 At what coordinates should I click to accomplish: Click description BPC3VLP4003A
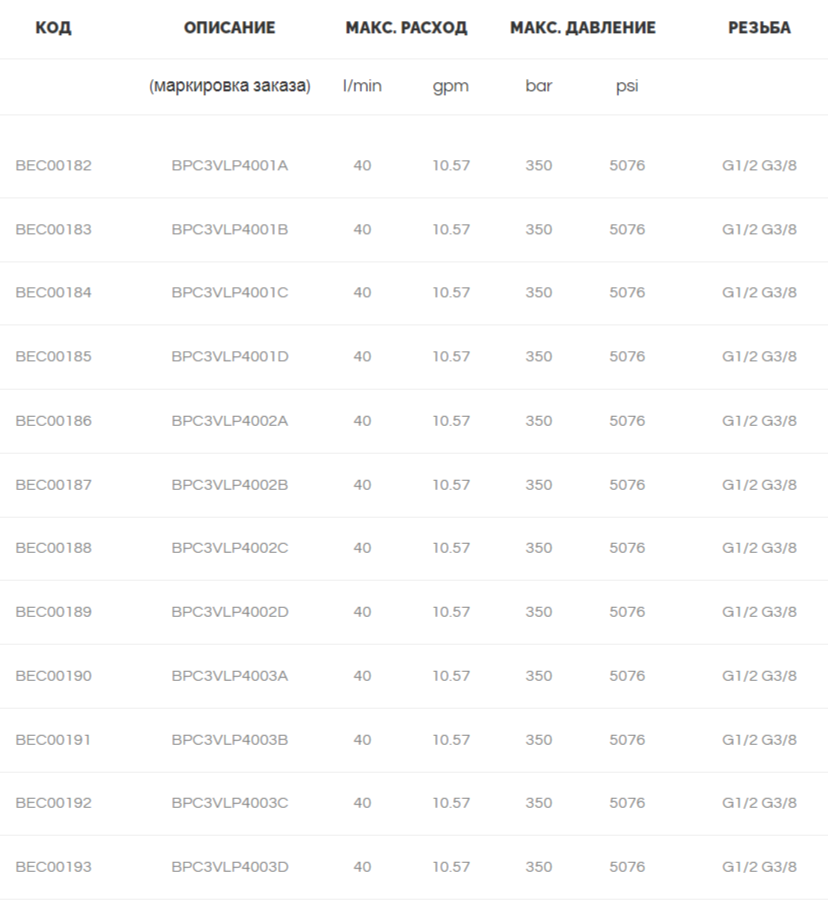[230, 676]
